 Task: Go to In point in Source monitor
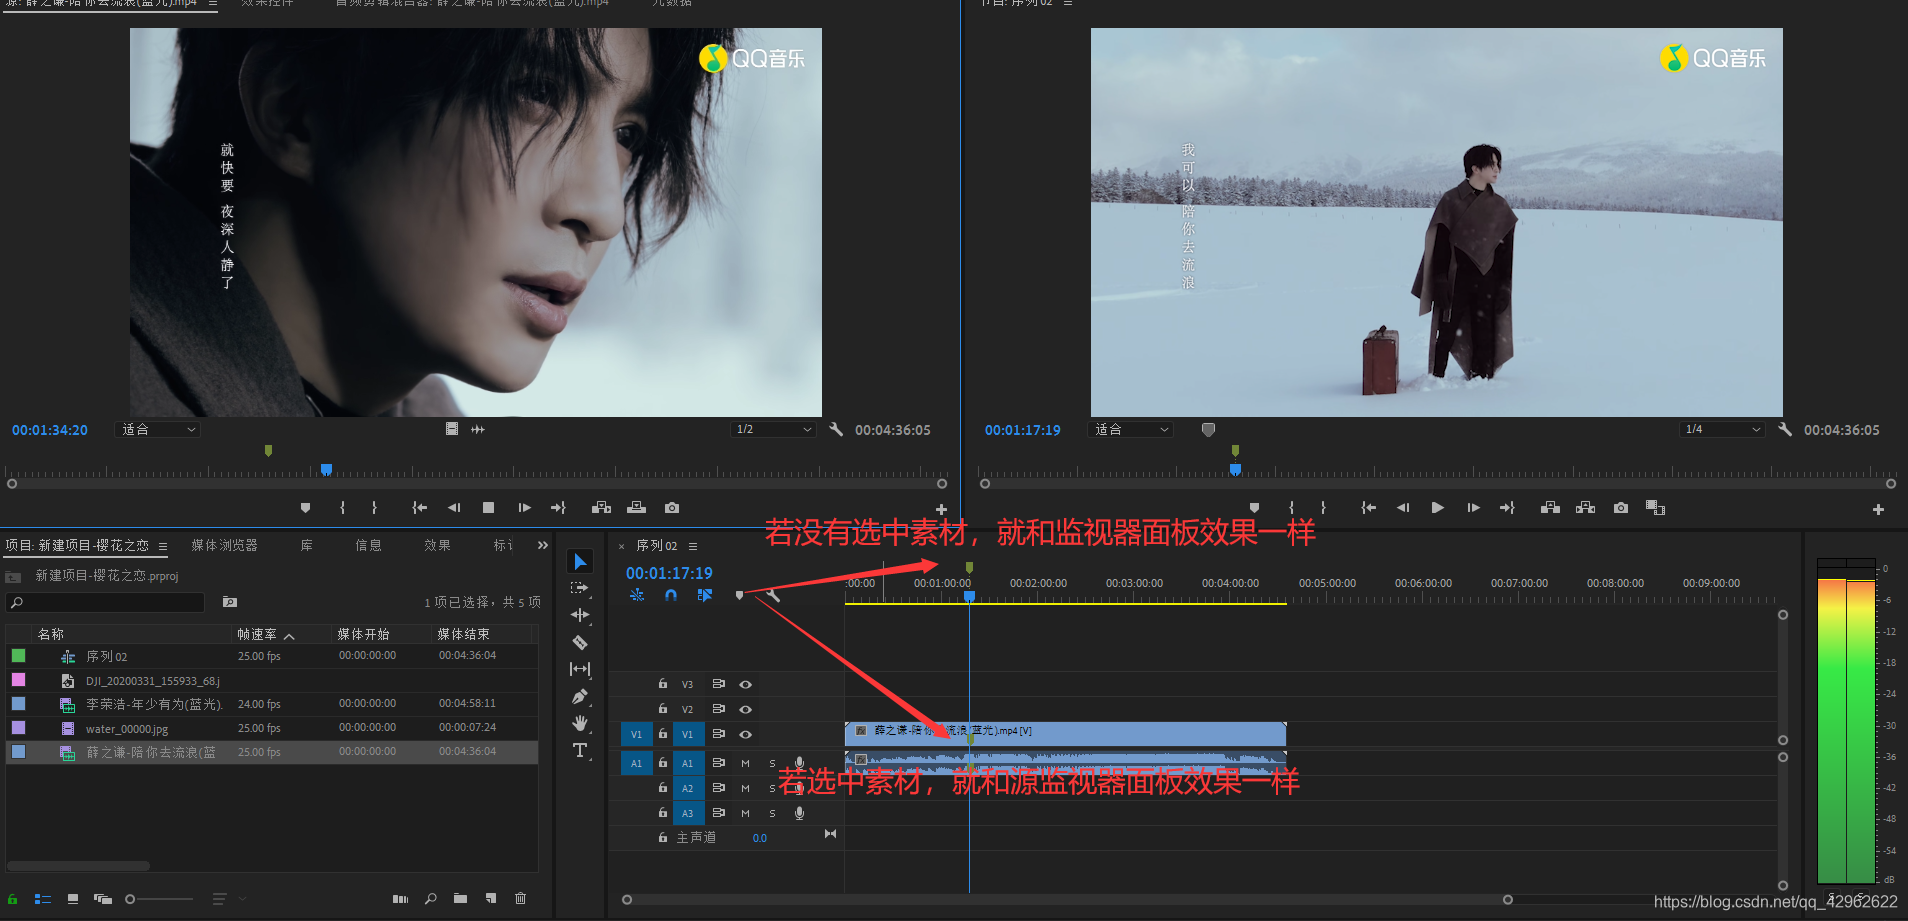(420, 508)
